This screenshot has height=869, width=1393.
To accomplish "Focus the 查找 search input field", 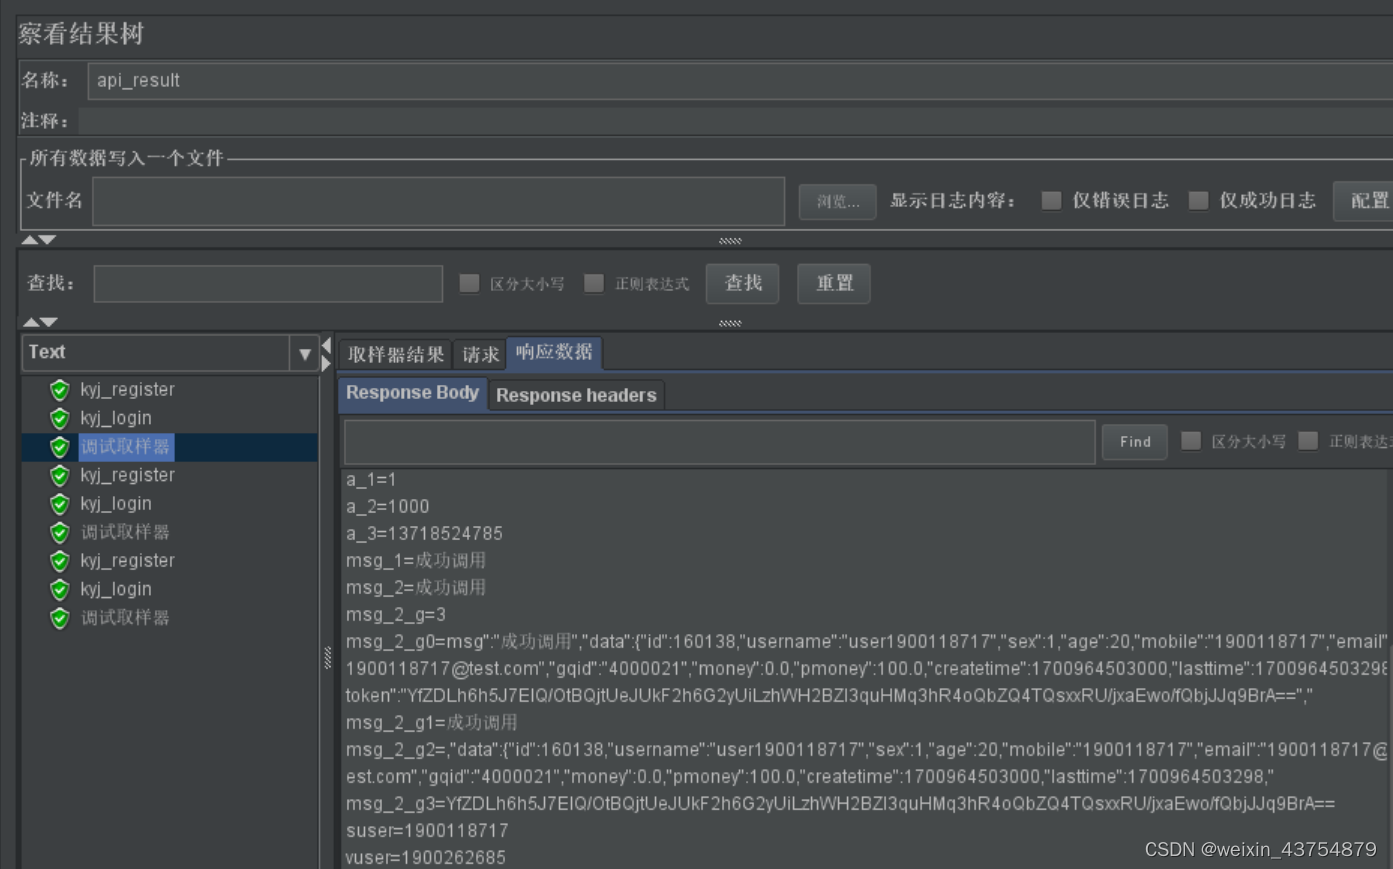I will (268, 284).
